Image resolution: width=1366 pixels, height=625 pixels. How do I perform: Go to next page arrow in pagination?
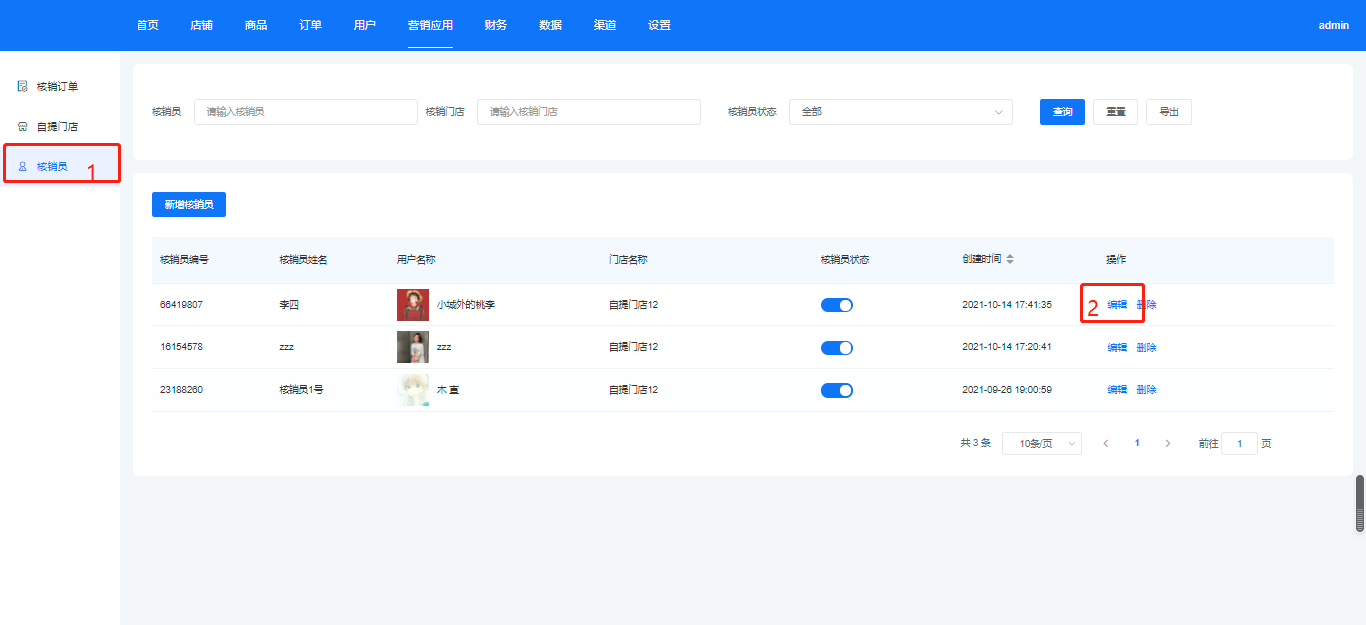pyautogui.click(x=1167, y=443)
